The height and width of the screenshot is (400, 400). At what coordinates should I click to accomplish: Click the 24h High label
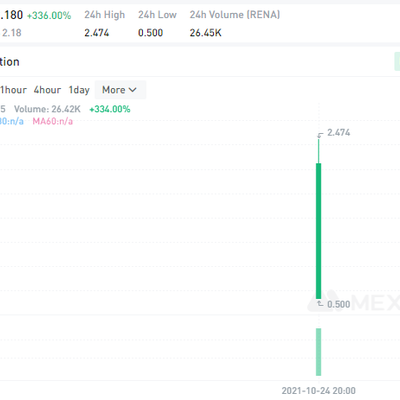pos(104,15)
